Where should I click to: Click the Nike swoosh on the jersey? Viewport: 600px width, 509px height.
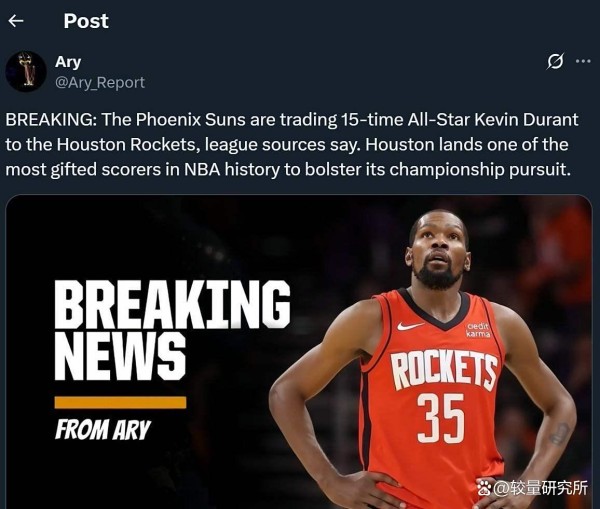point(410,326)
